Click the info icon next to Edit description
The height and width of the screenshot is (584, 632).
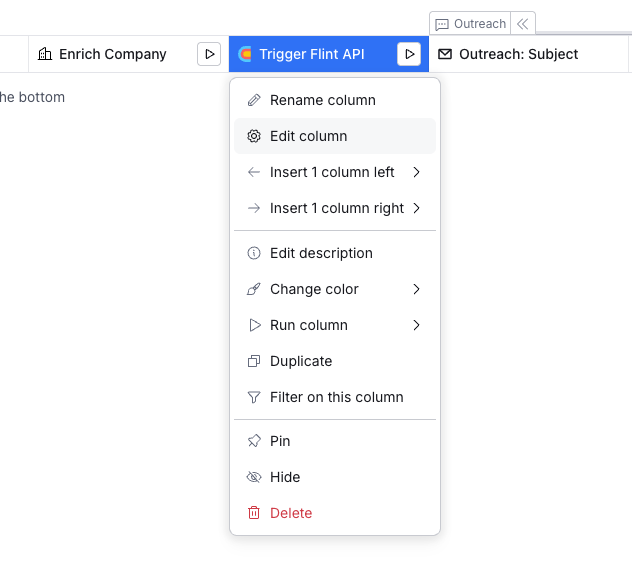point(254,253)
